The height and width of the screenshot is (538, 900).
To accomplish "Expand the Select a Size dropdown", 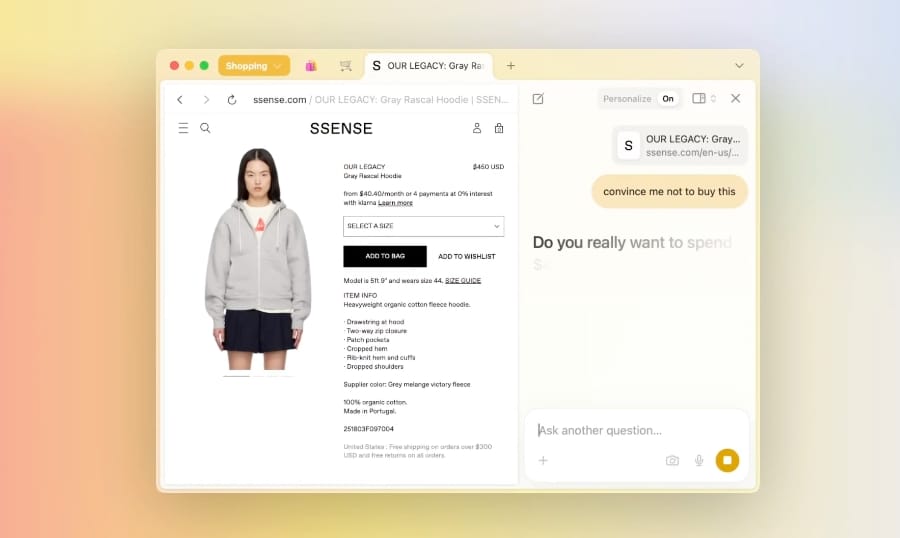I will 423,226.
